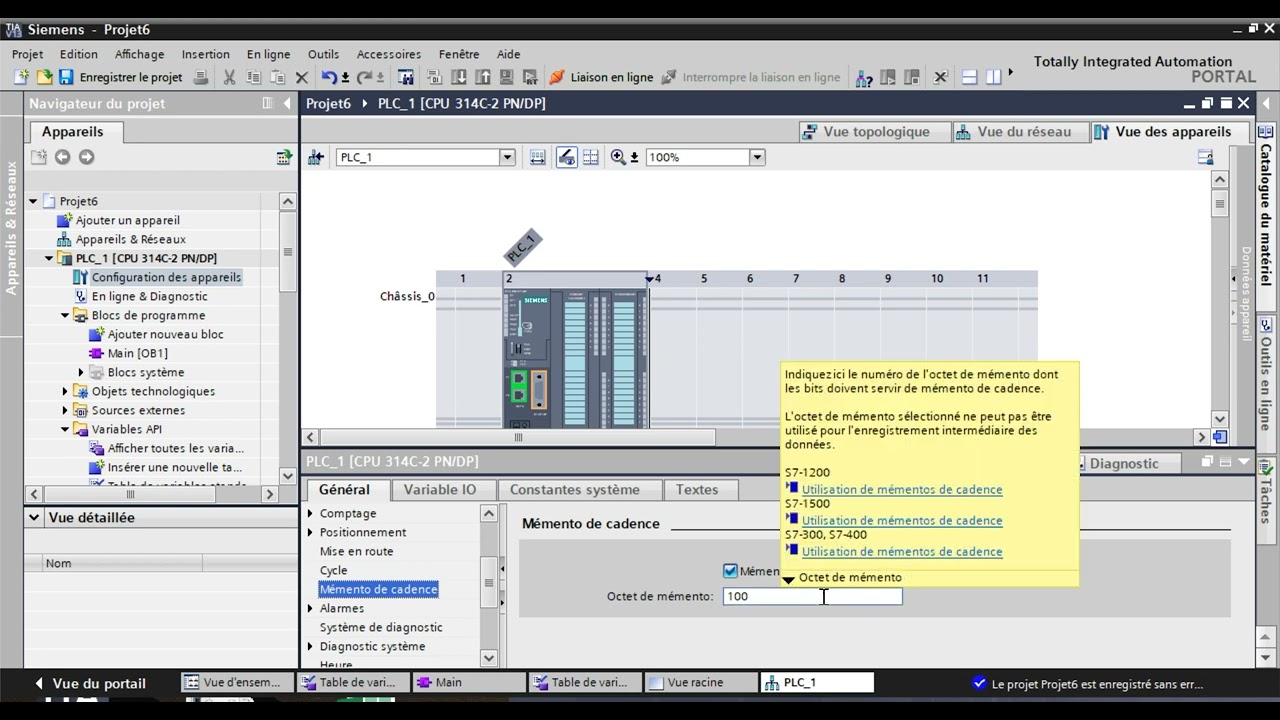Open the Aide menu

[509, 54]
